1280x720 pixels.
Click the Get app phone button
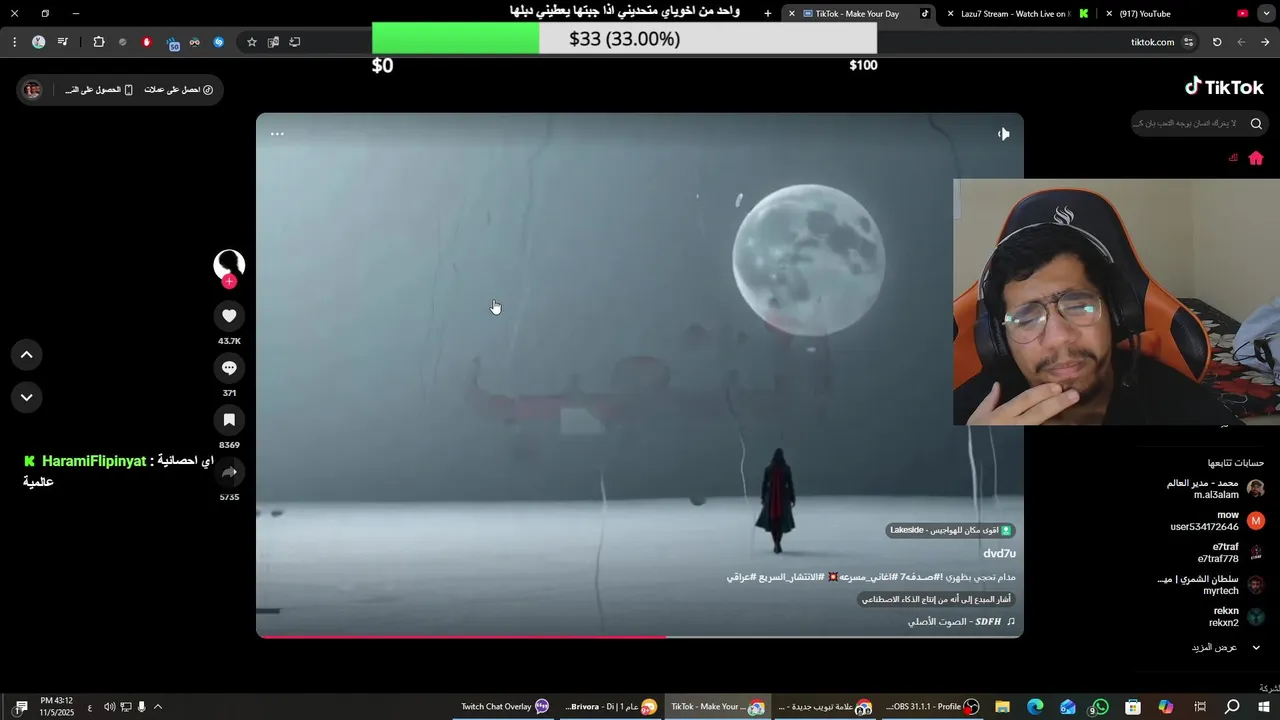click(x=100, y=90)
